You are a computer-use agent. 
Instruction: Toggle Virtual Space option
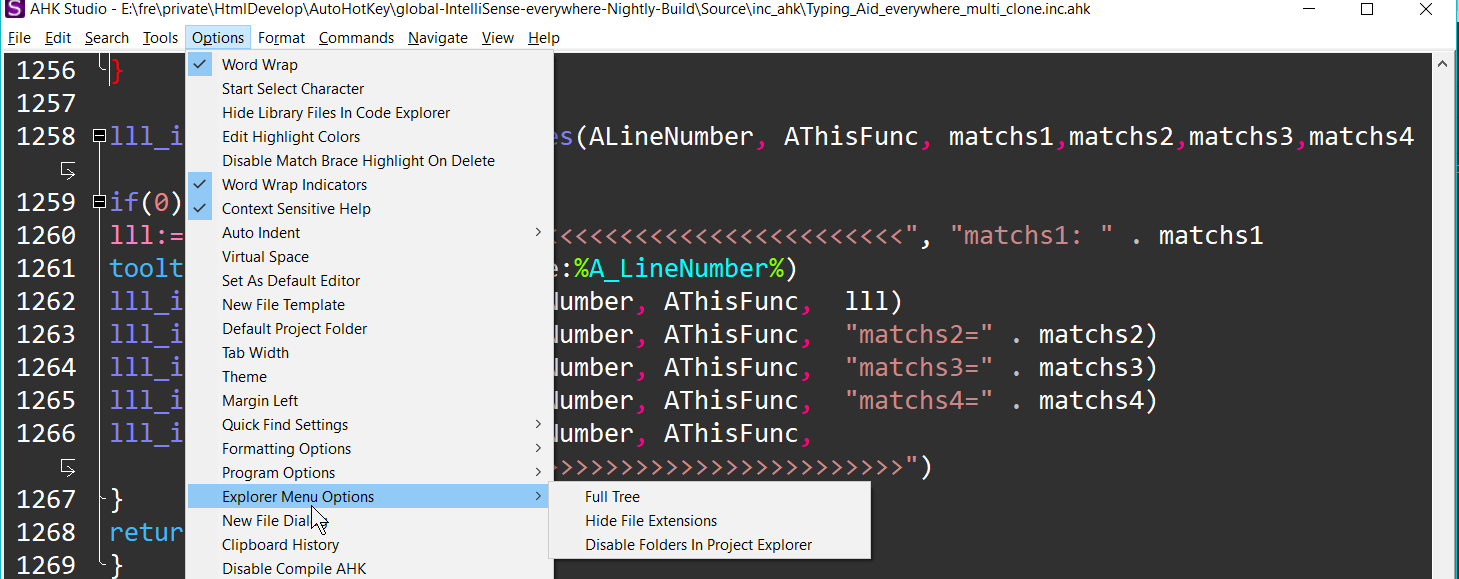370,257
